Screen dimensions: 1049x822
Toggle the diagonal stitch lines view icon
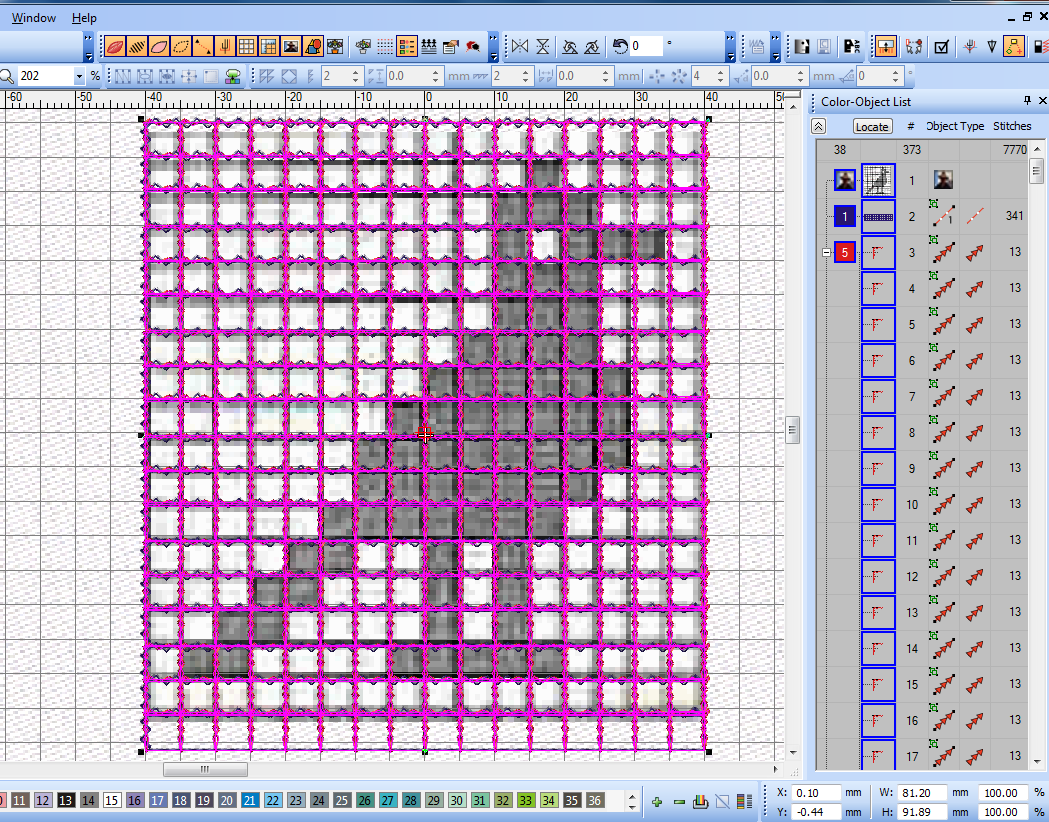coord(137,47)
